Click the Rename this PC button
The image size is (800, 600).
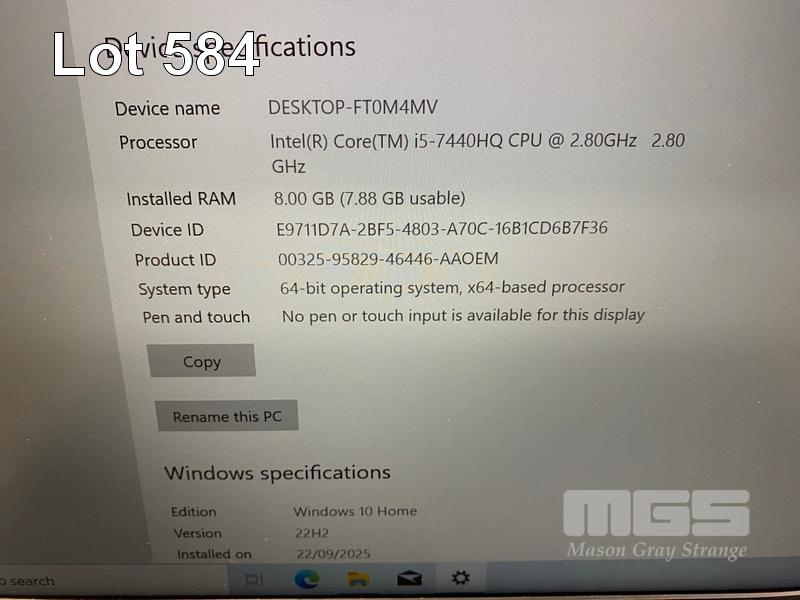coord(227,416)
